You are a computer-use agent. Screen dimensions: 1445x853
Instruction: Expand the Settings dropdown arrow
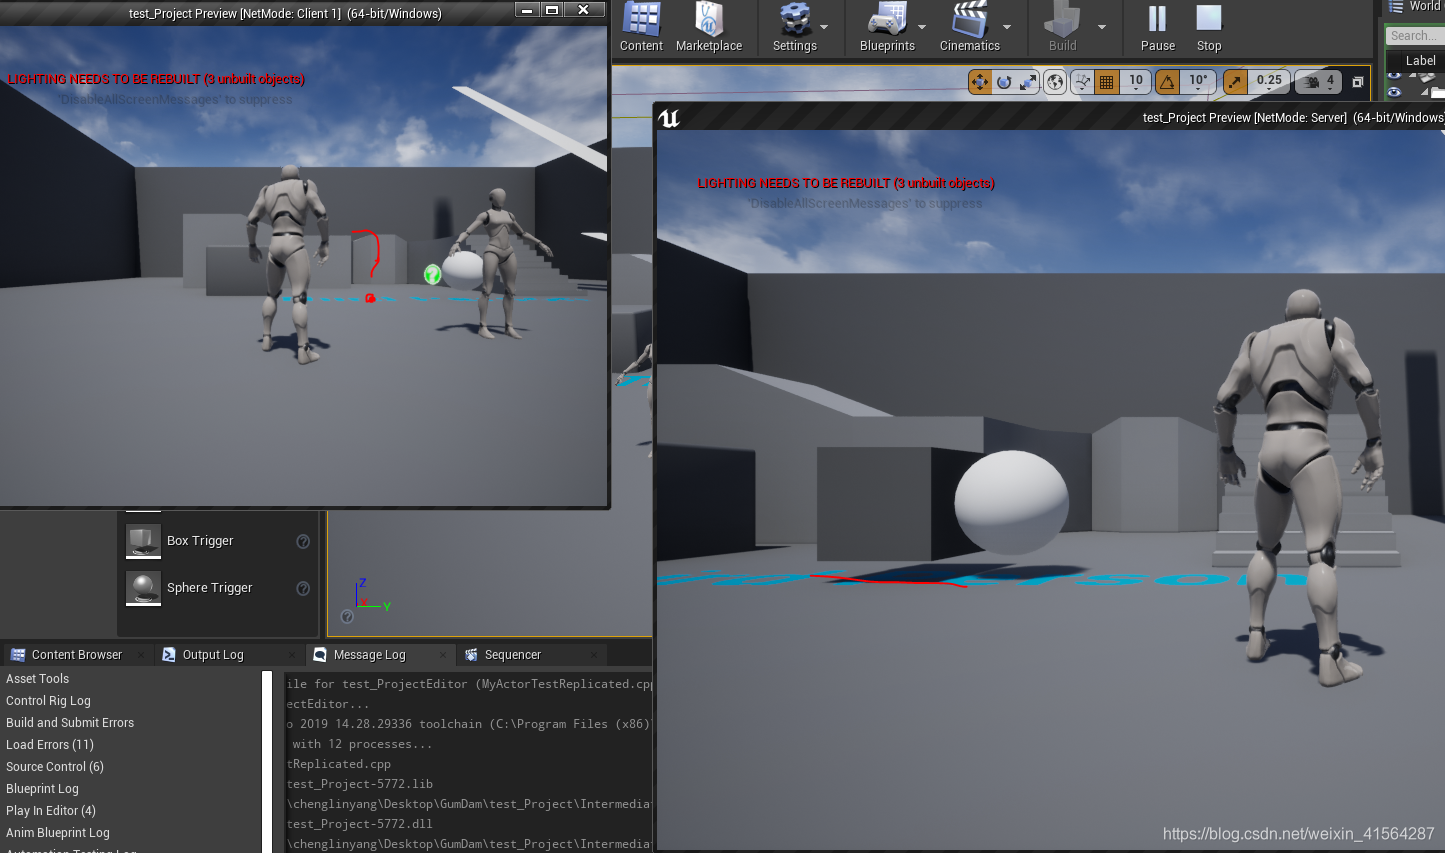[824, 28]
